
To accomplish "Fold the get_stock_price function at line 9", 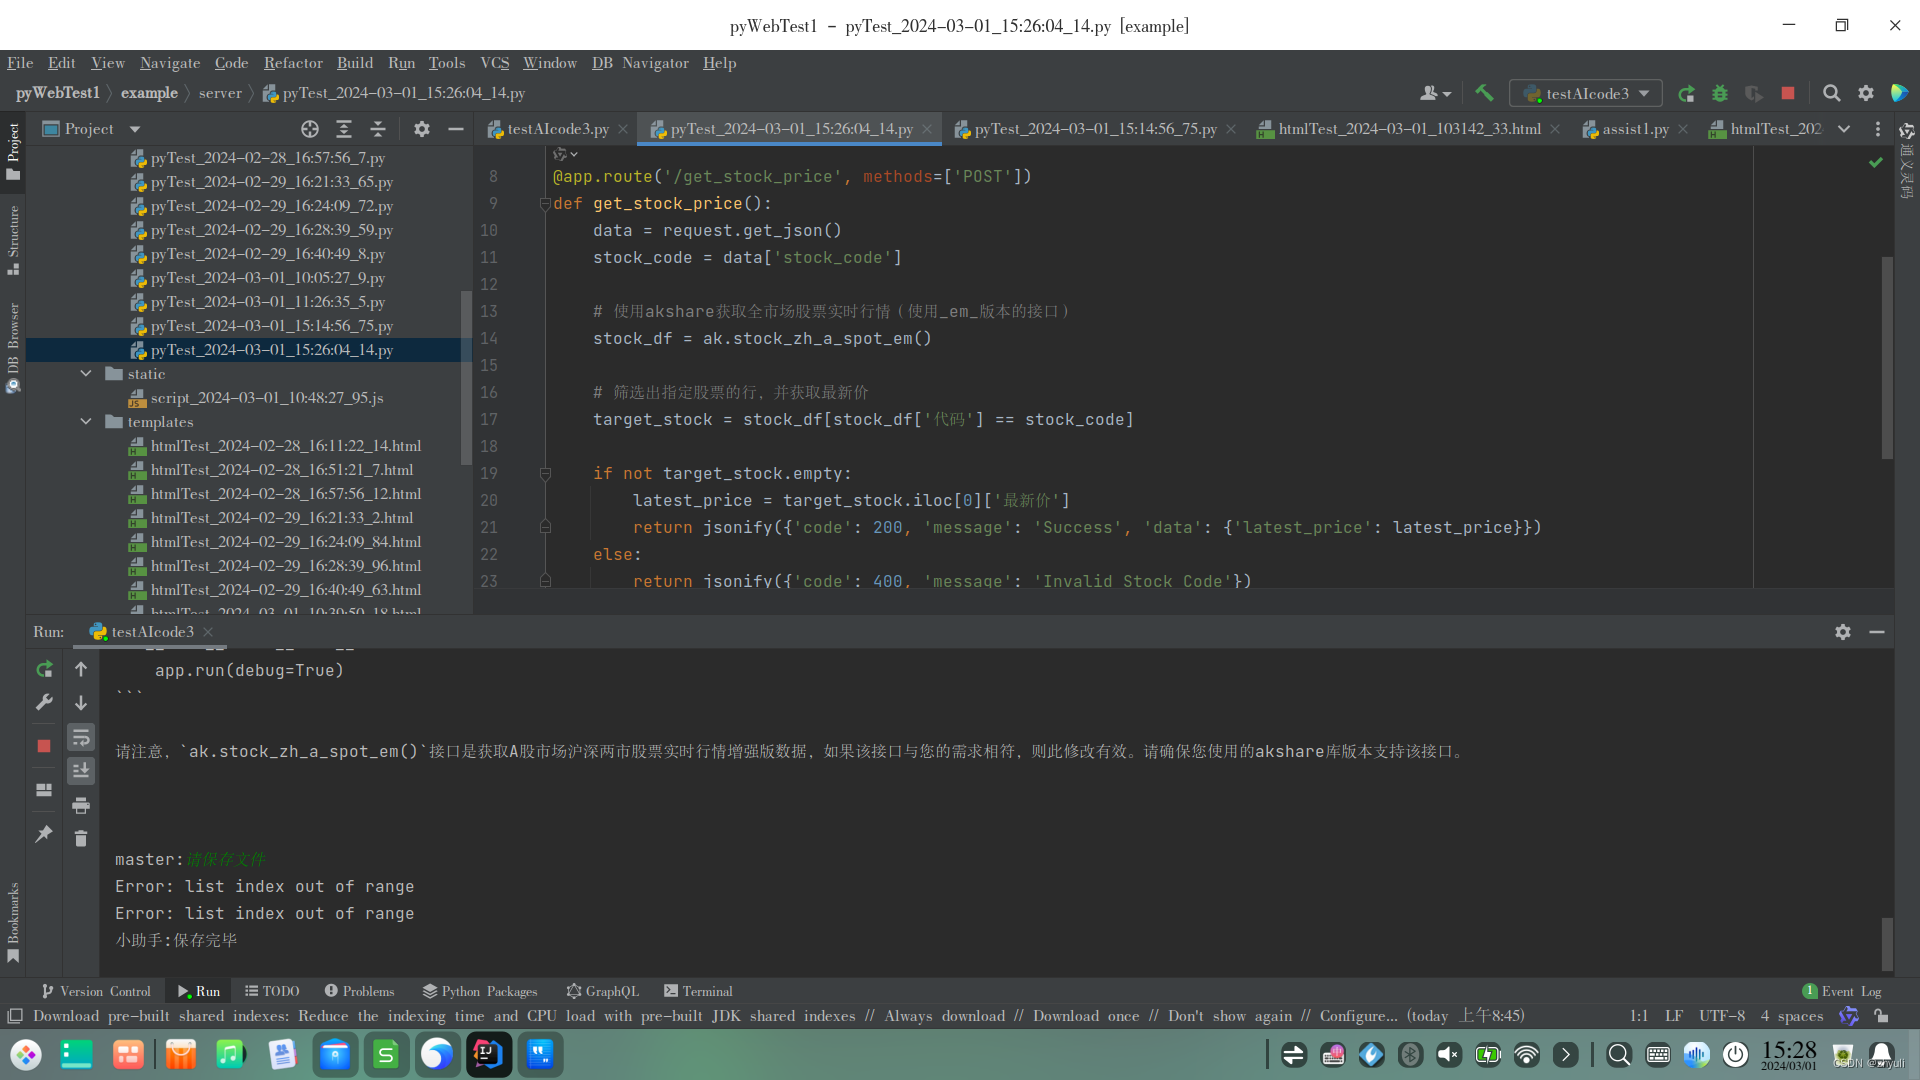I will tap(545, 204).
